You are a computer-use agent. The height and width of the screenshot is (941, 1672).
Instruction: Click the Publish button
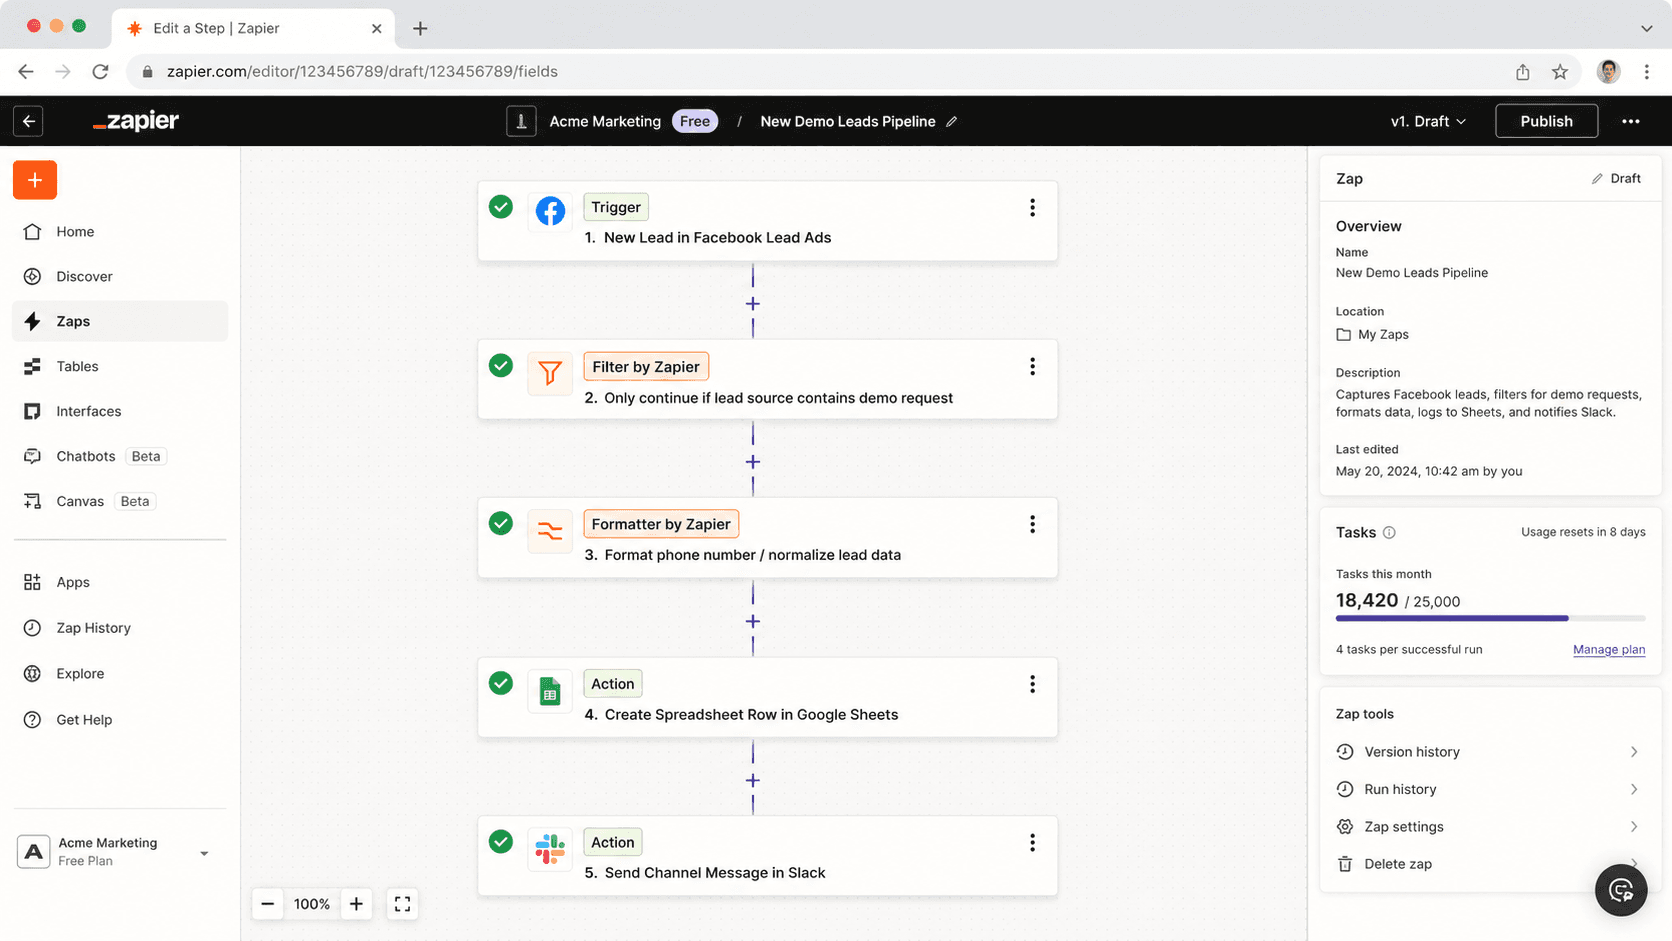[1546, 121]
